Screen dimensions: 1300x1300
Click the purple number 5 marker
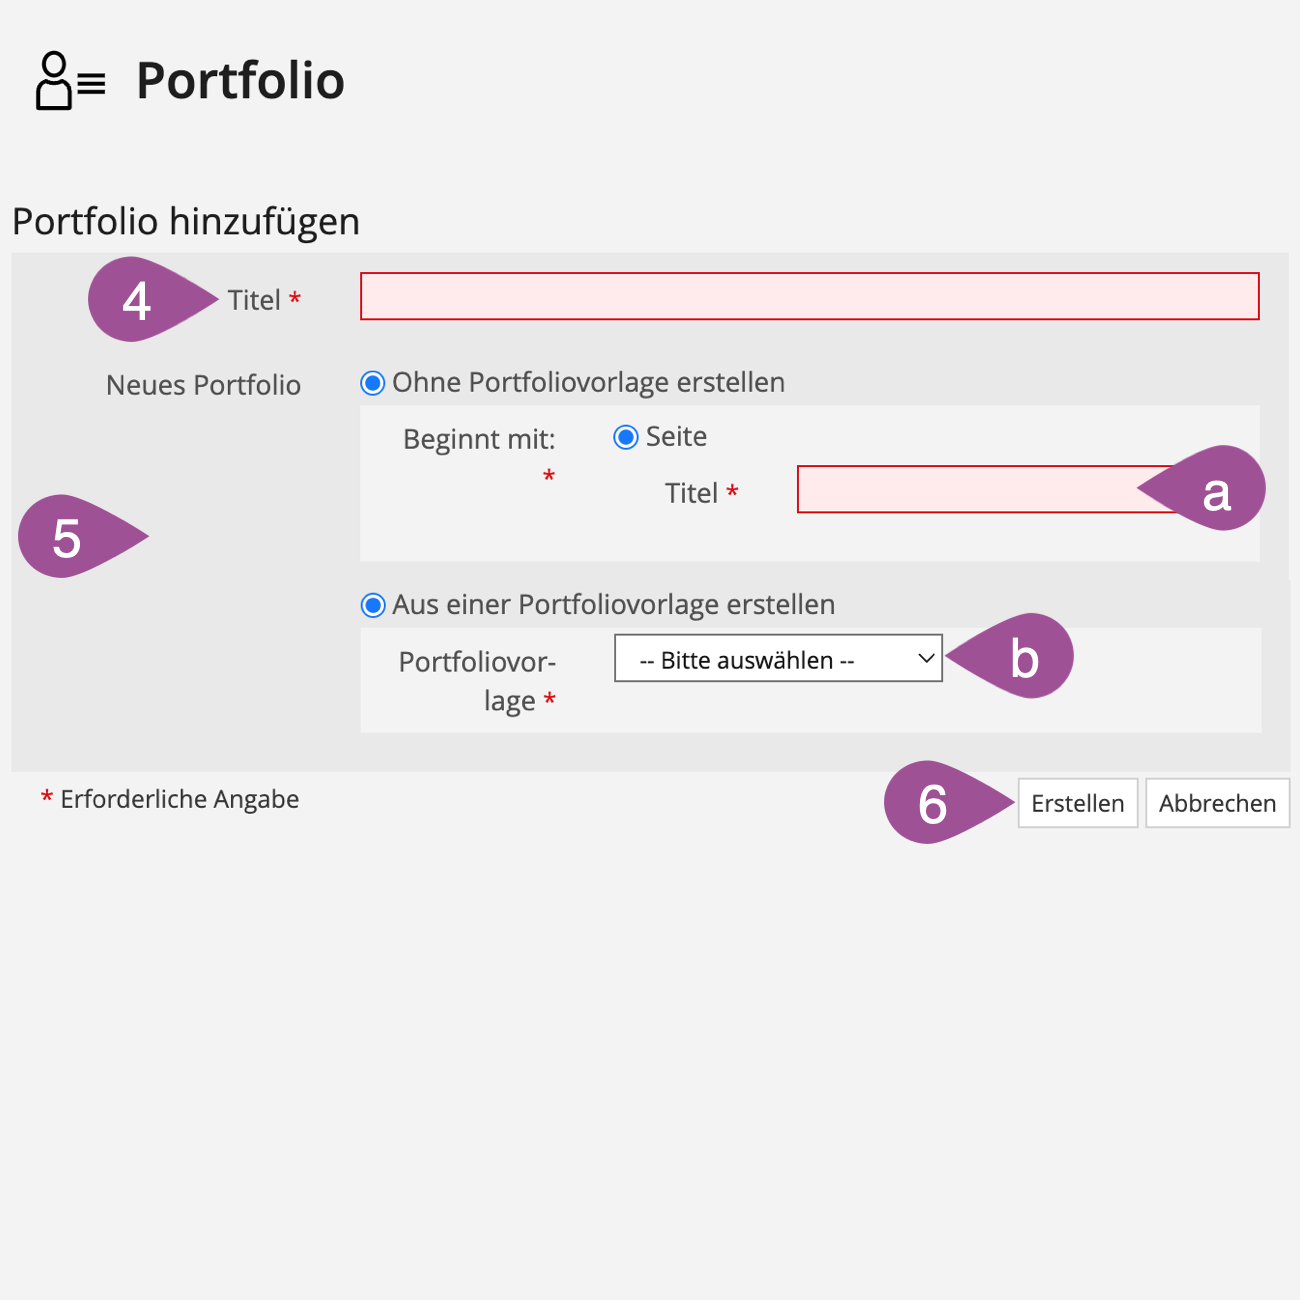click(68, 537)
